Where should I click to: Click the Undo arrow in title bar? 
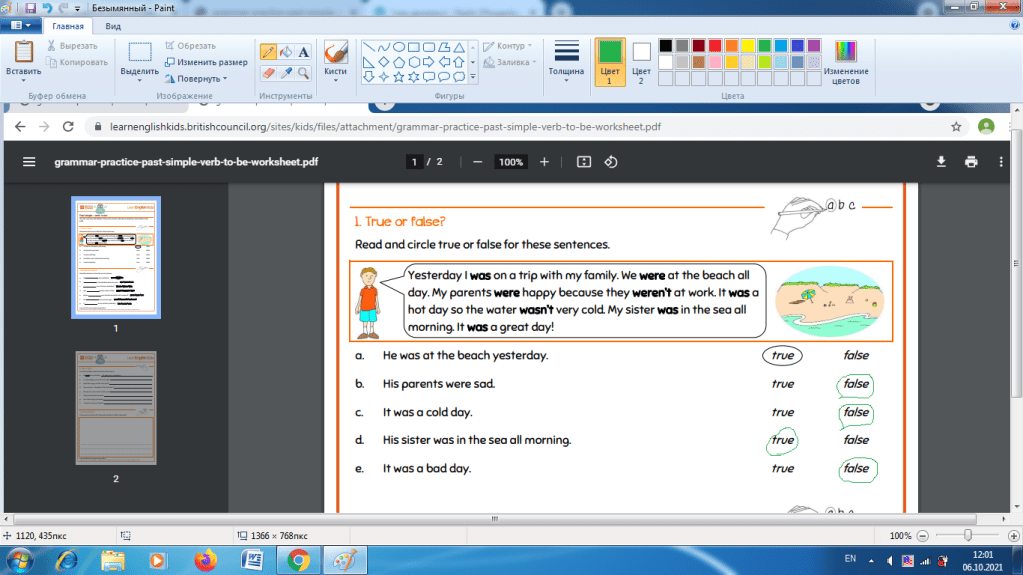pyautogui.click(x=47, y=7)
